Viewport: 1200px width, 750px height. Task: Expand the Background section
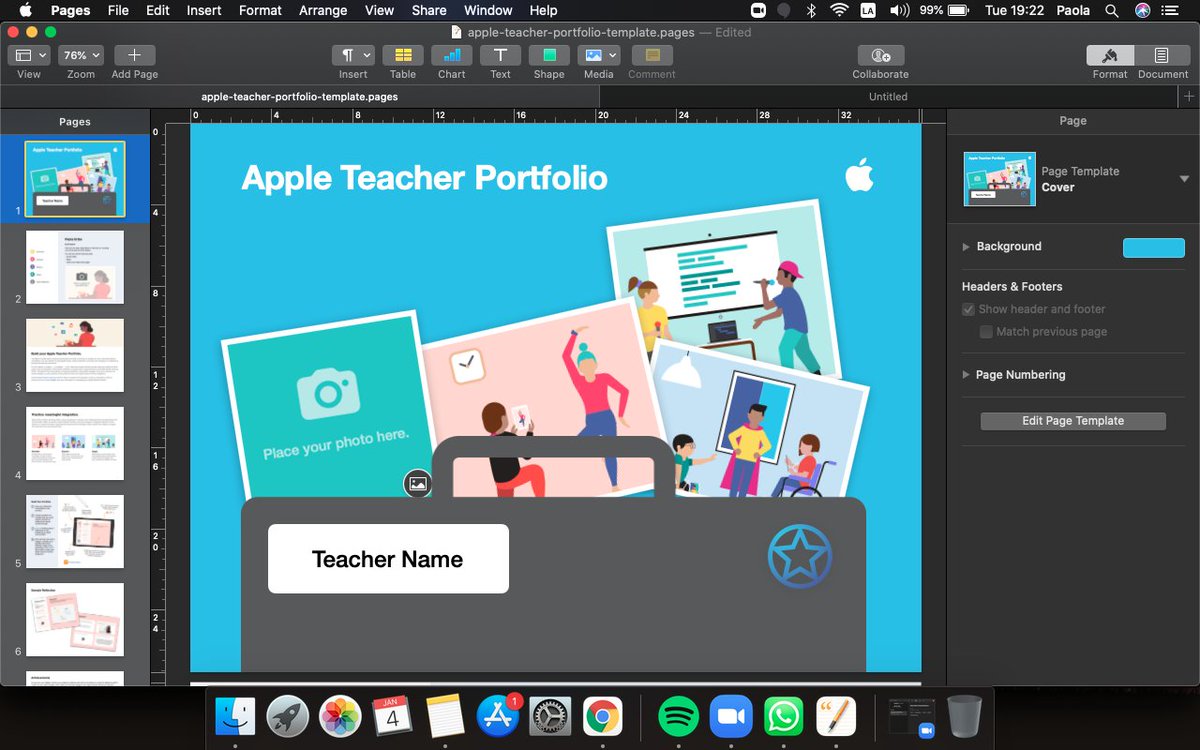point(965,246)
